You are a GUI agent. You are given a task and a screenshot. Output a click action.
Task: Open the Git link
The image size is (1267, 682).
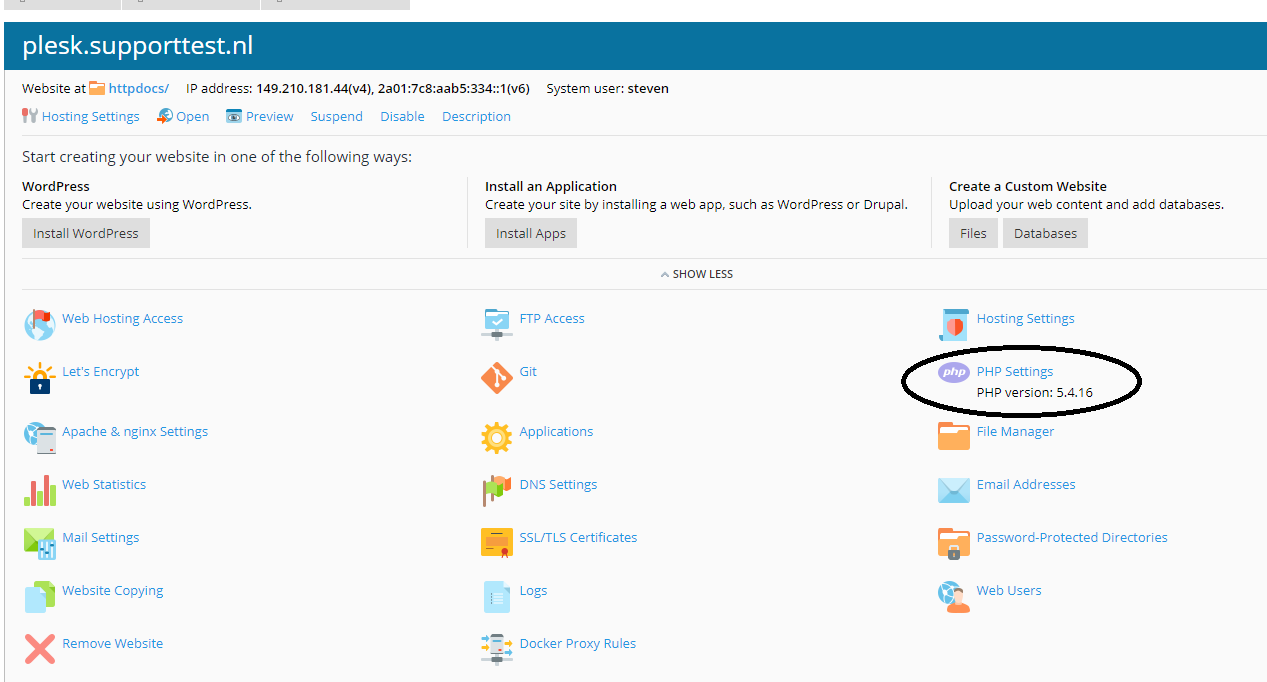tap(528, 371)
